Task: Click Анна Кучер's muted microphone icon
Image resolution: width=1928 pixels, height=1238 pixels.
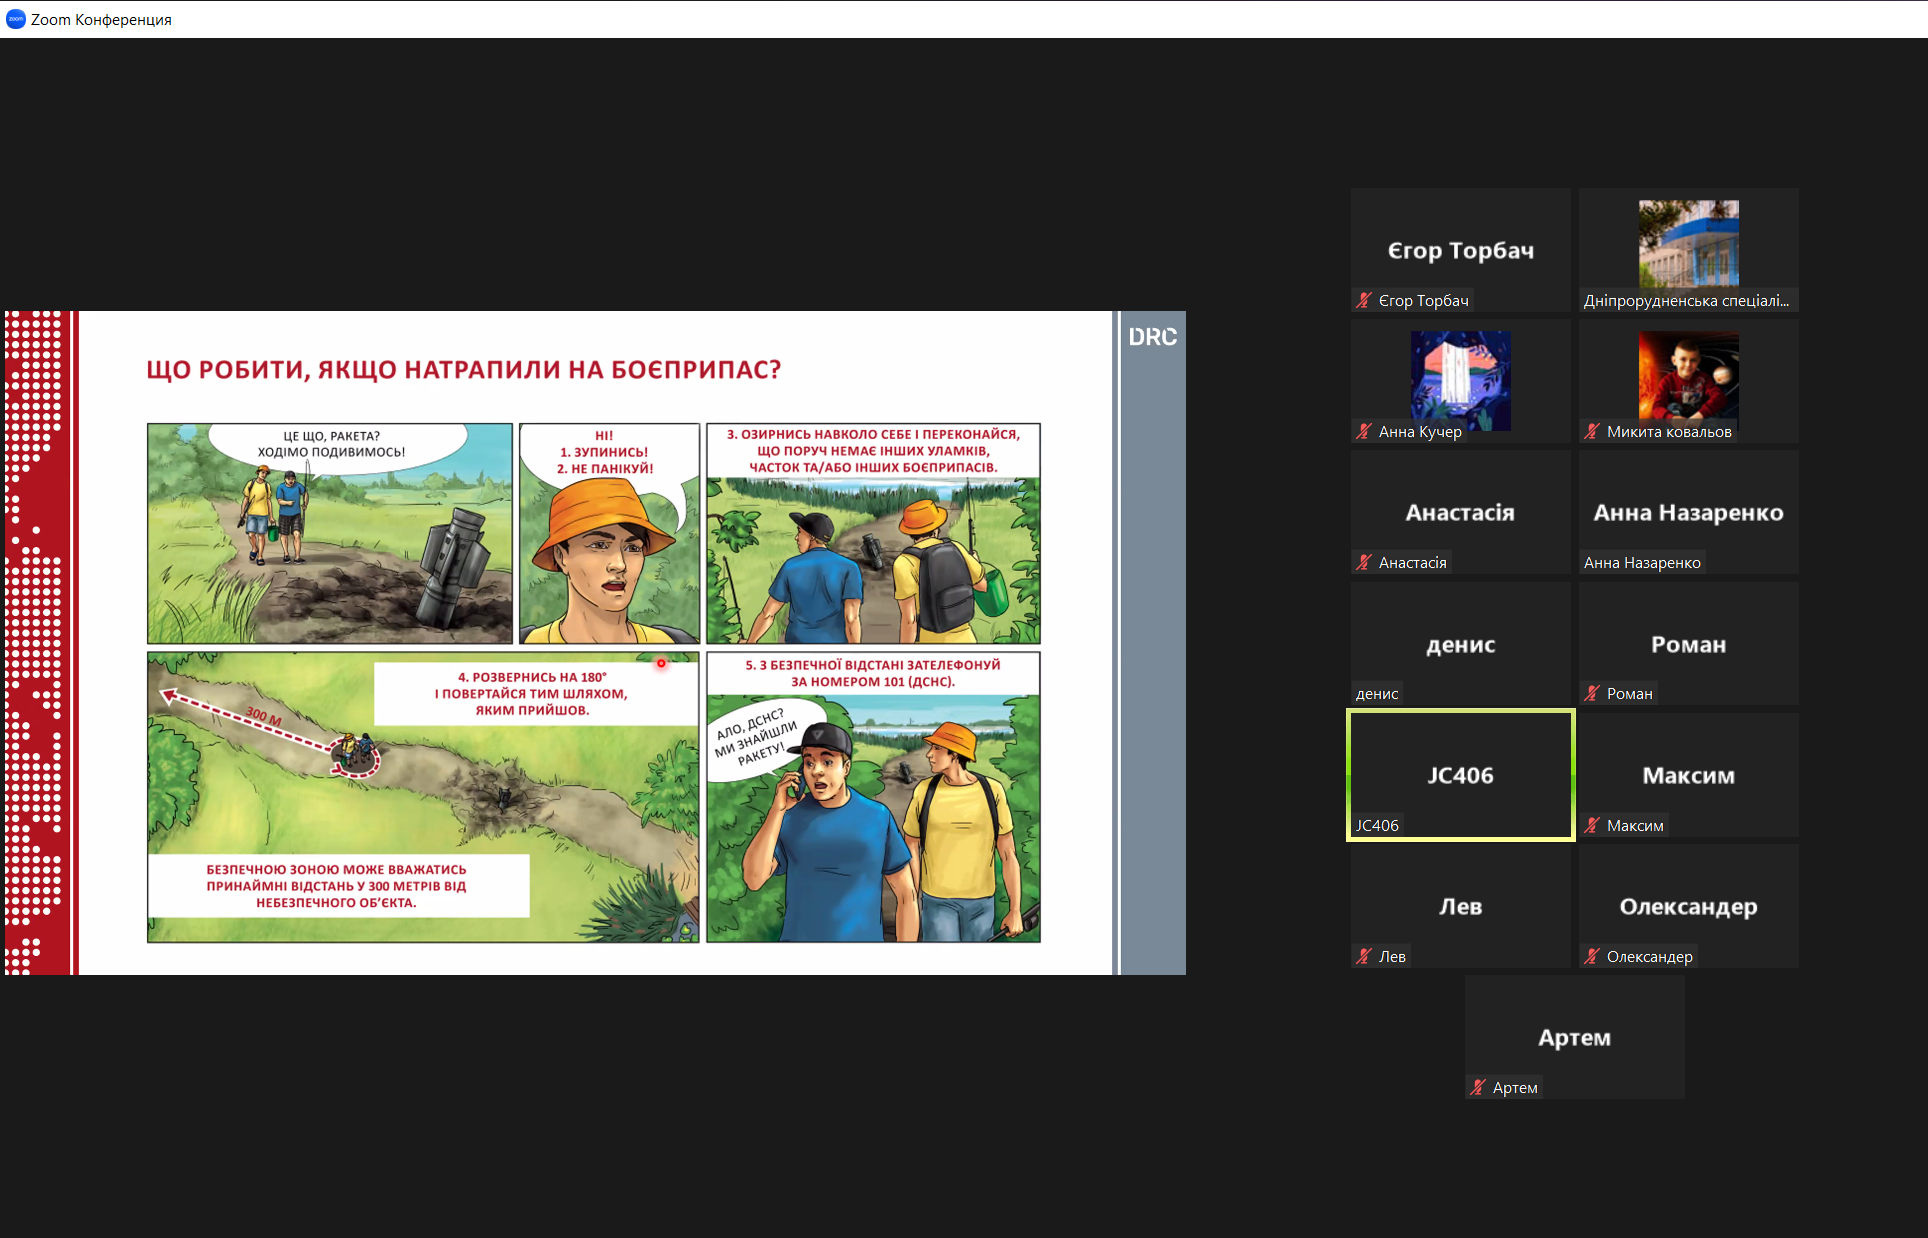Action: click(1364, 431)
